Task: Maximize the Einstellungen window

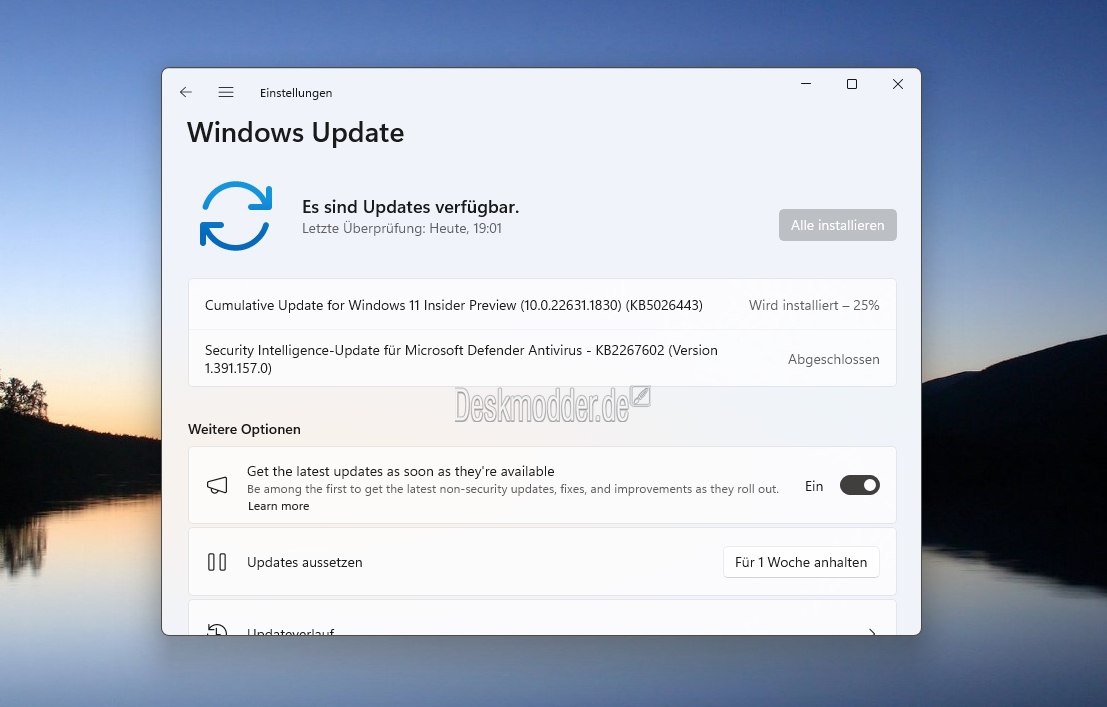Action: tap(852, 84)
